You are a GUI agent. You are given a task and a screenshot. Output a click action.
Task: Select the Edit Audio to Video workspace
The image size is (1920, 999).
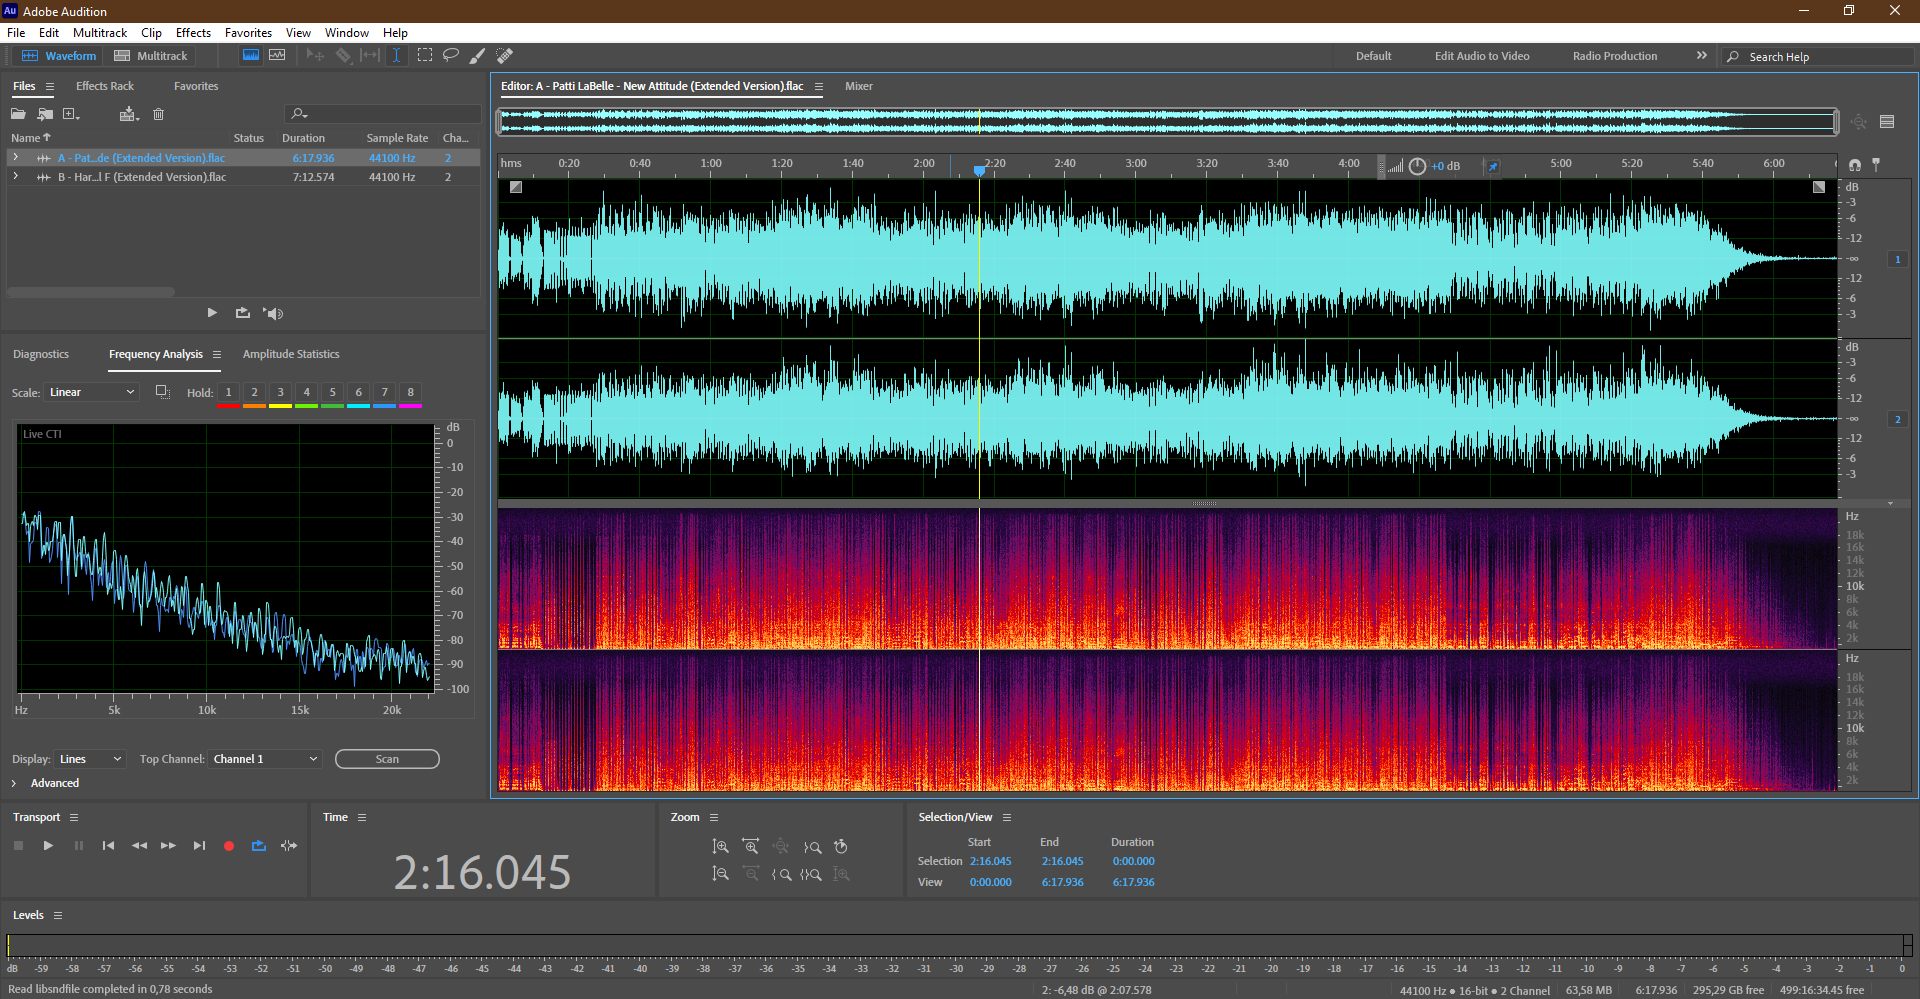(x=1482, y=56)
